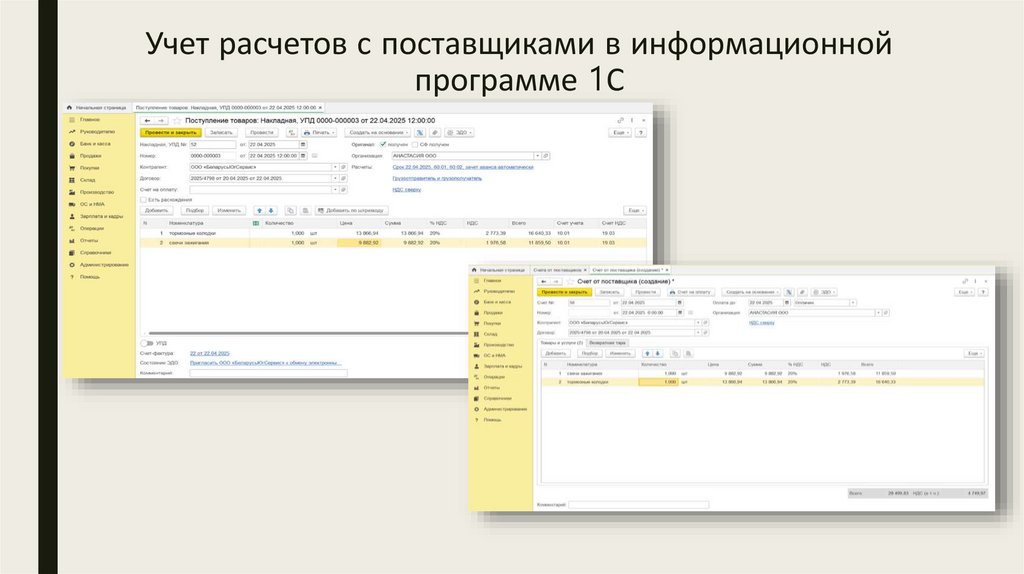Select Товары и услуги (2) tab
This screenshot has width=1024, height=574.
(561, 343)
